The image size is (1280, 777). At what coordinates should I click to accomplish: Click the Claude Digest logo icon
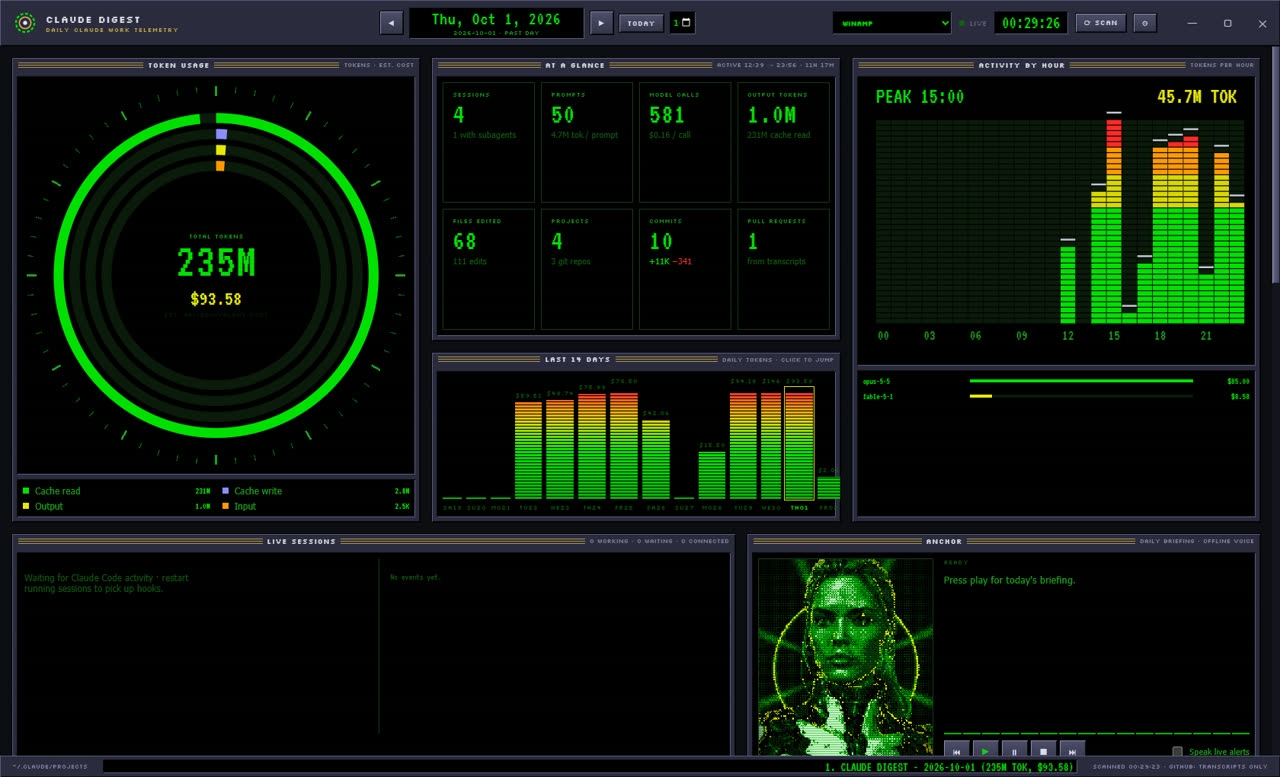point(25,22)
